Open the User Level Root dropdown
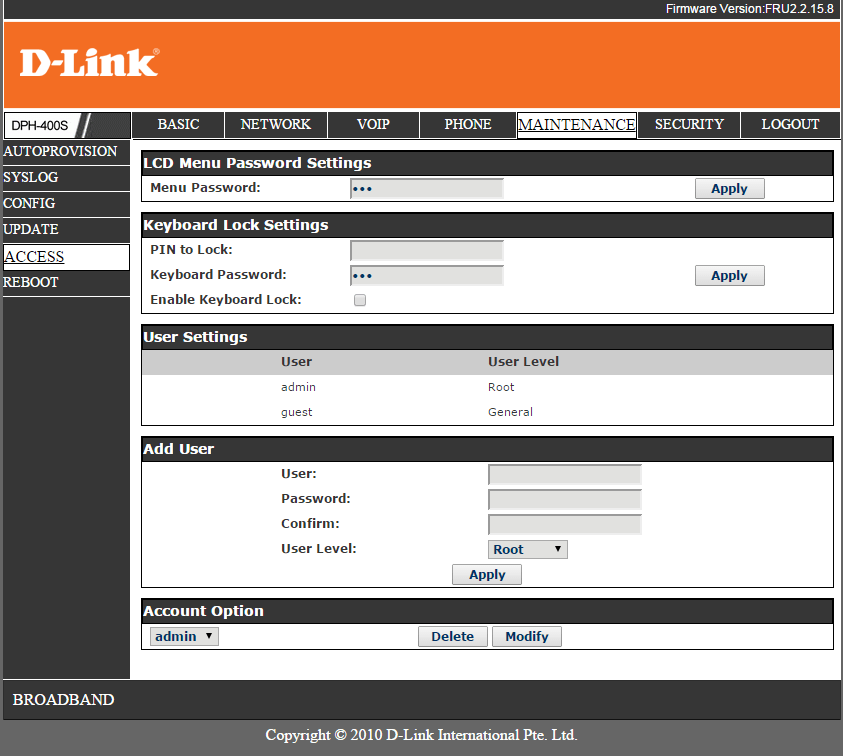843x756 pixels. tap(527, 550)
